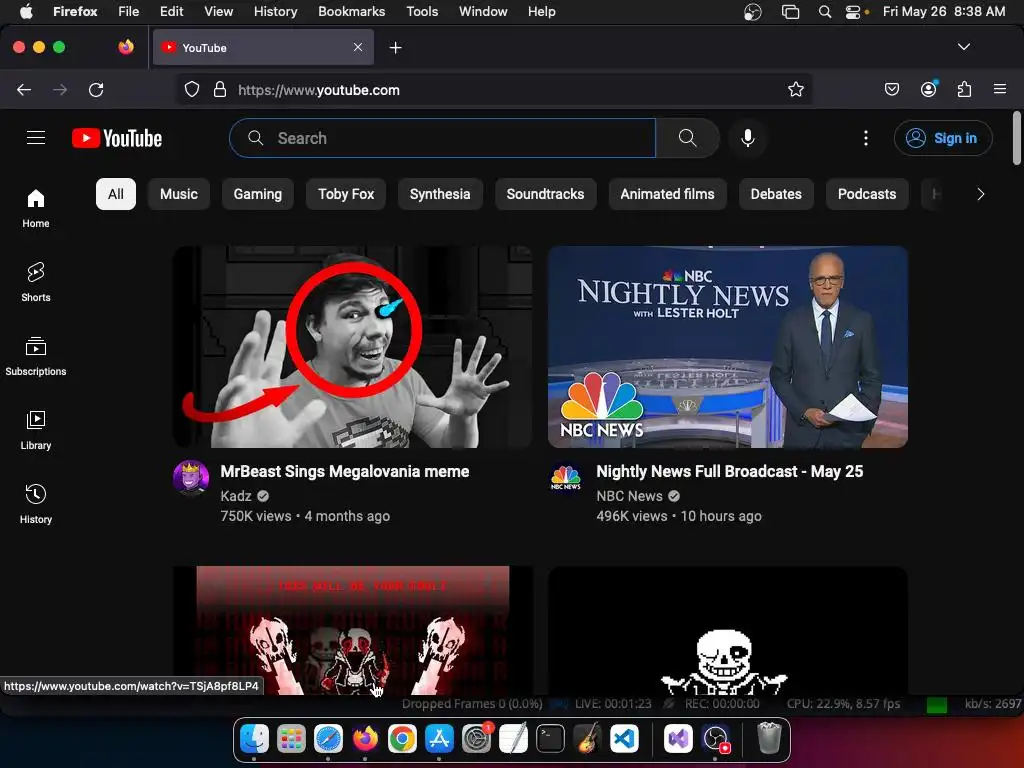Open Safari from the dock
The image size is (1024, 768).
click(328, 739)
